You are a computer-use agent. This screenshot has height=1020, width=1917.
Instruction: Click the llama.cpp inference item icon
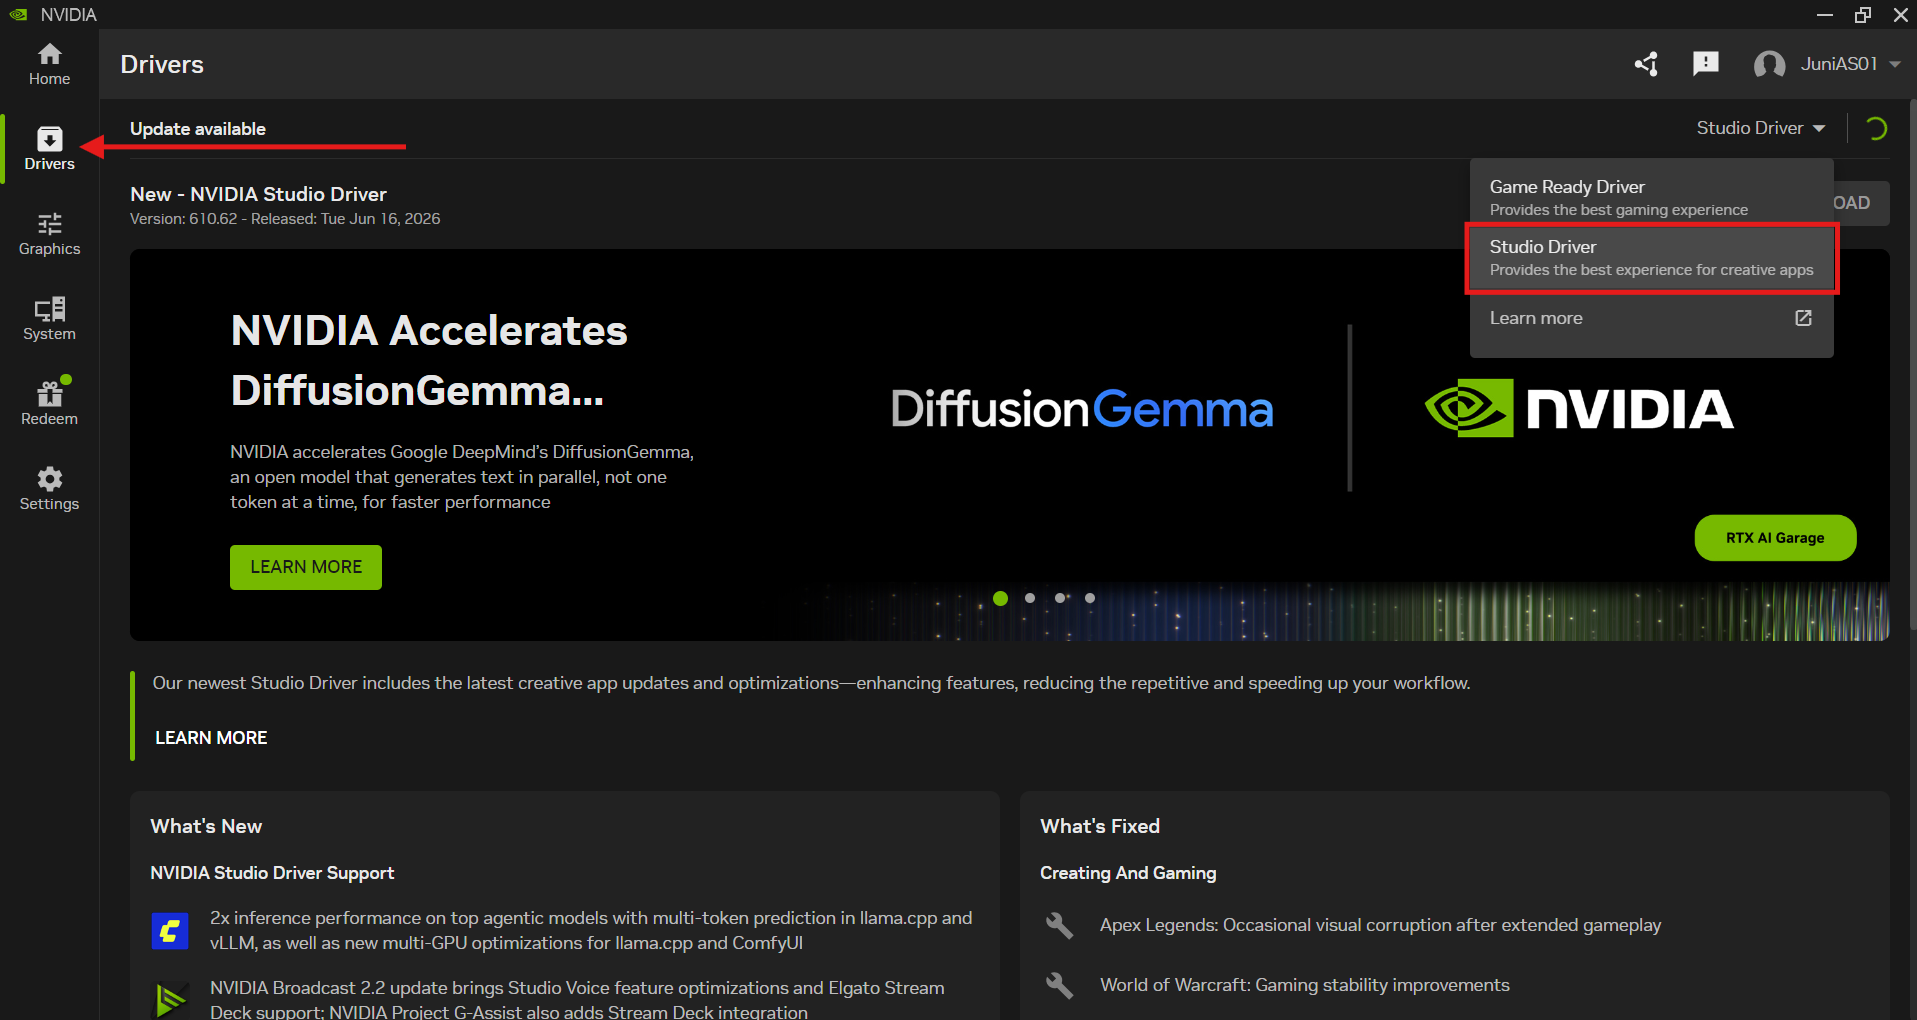170,931
